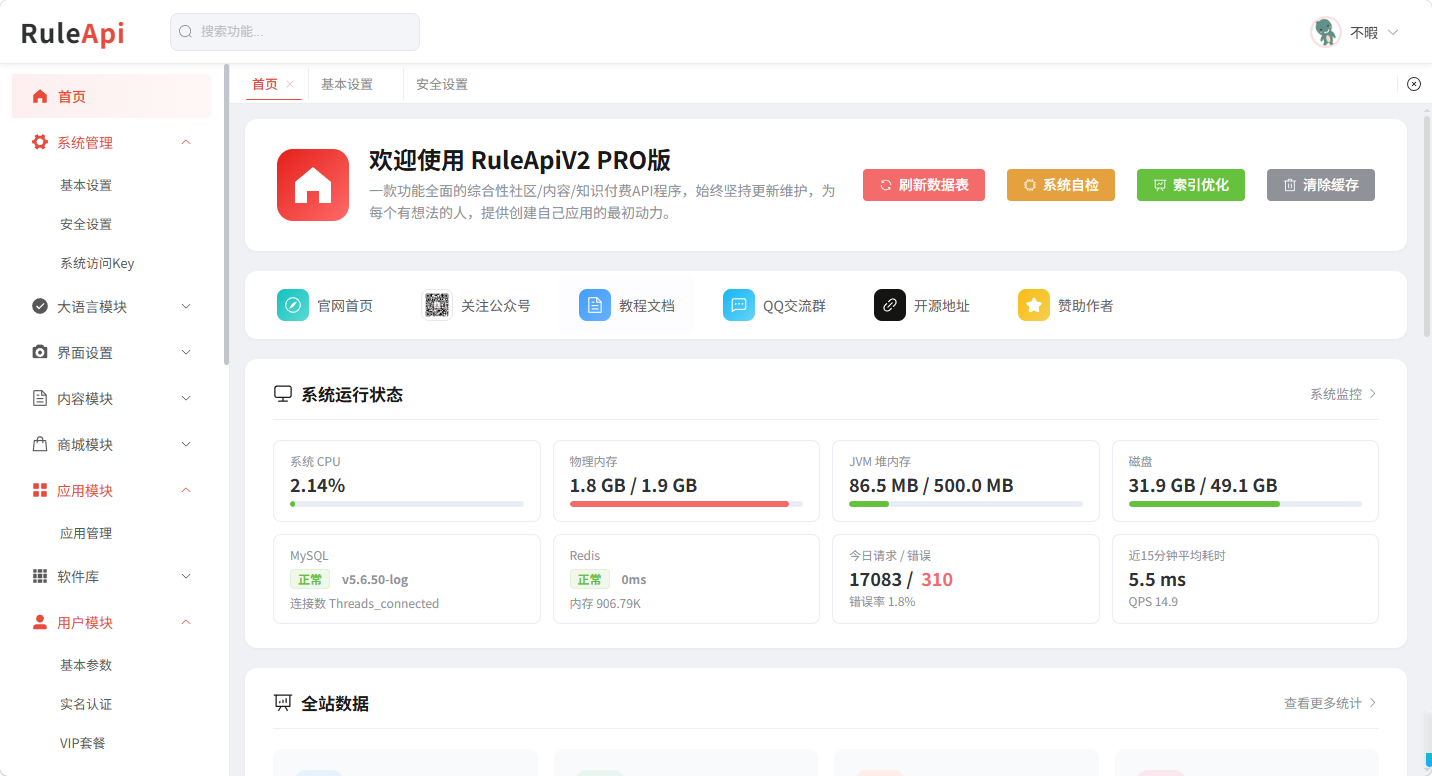Click the RuleApi logo
The width and height of the screenshot is (1432, 776).
(x=73, y=33)
